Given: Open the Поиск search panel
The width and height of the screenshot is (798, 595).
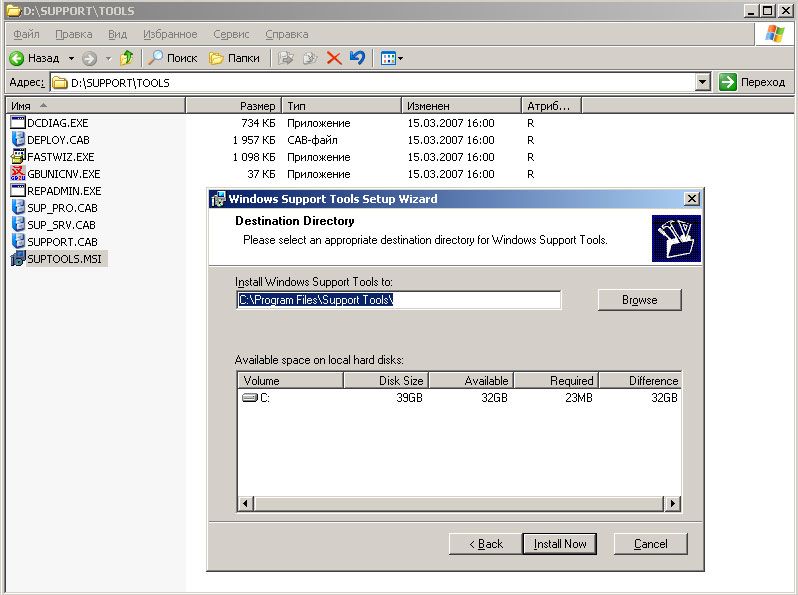Looking at the screenshot, I should [x=173, y=58].
